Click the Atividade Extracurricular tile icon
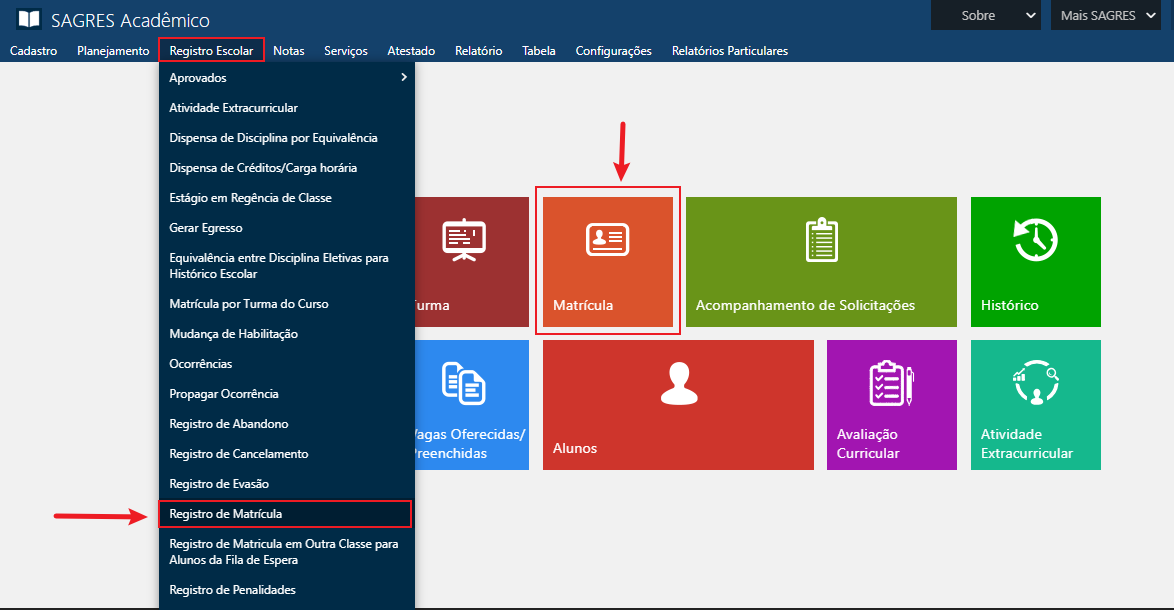This screenshot has height=610, width=1174. pyautogui.click(x=1035, y=383)
